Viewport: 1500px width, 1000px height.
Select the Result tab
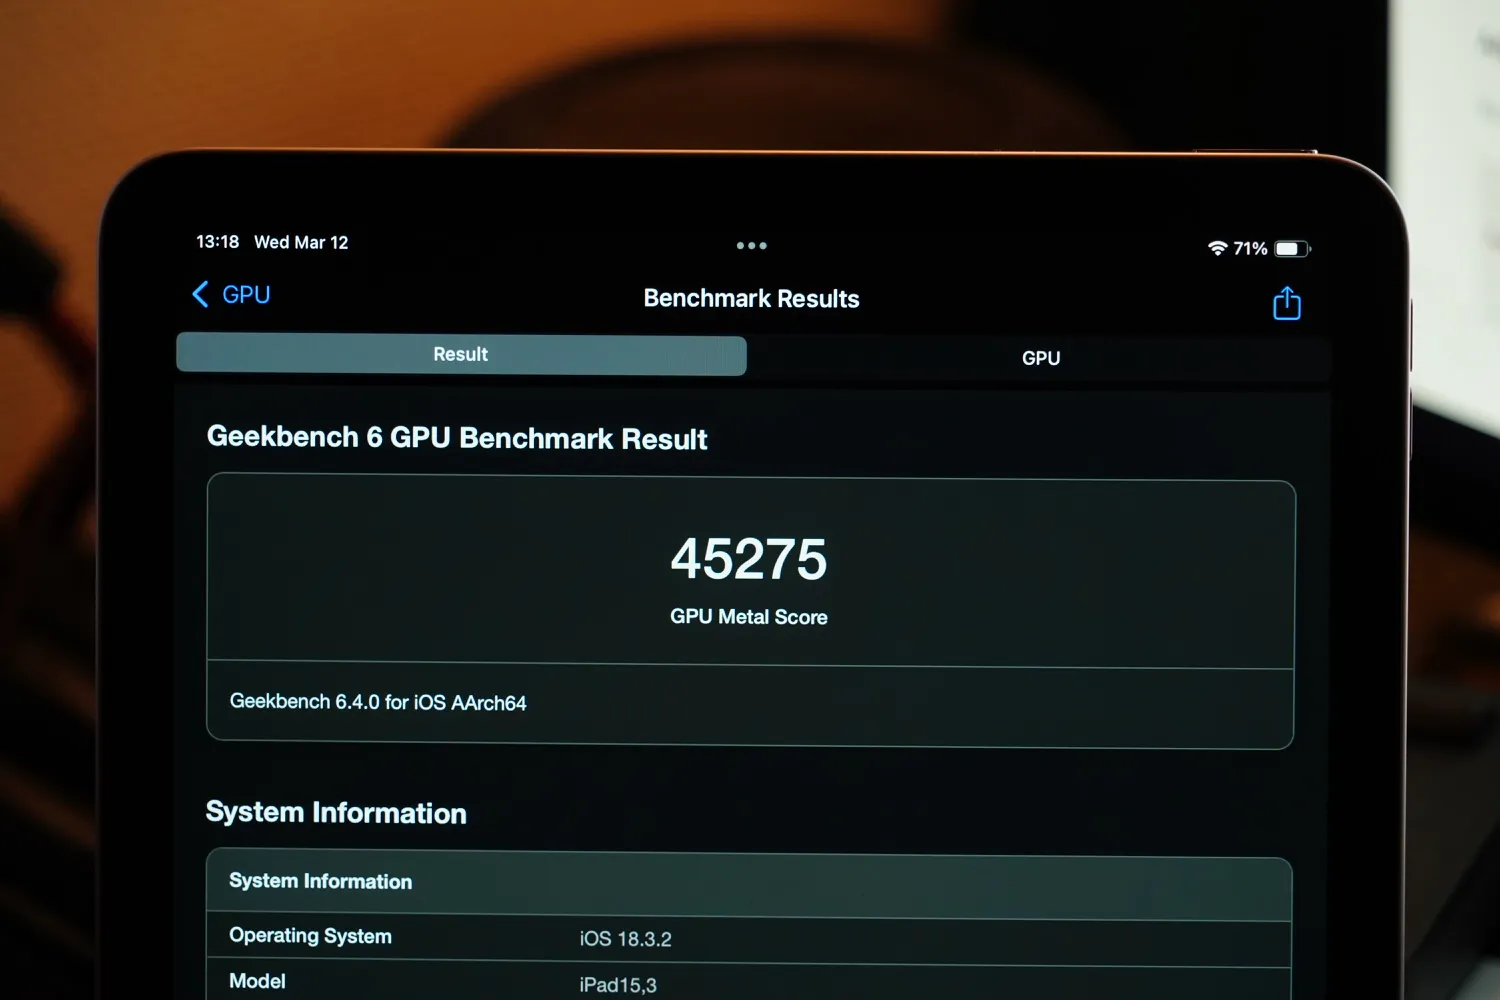tap(461, 354)
